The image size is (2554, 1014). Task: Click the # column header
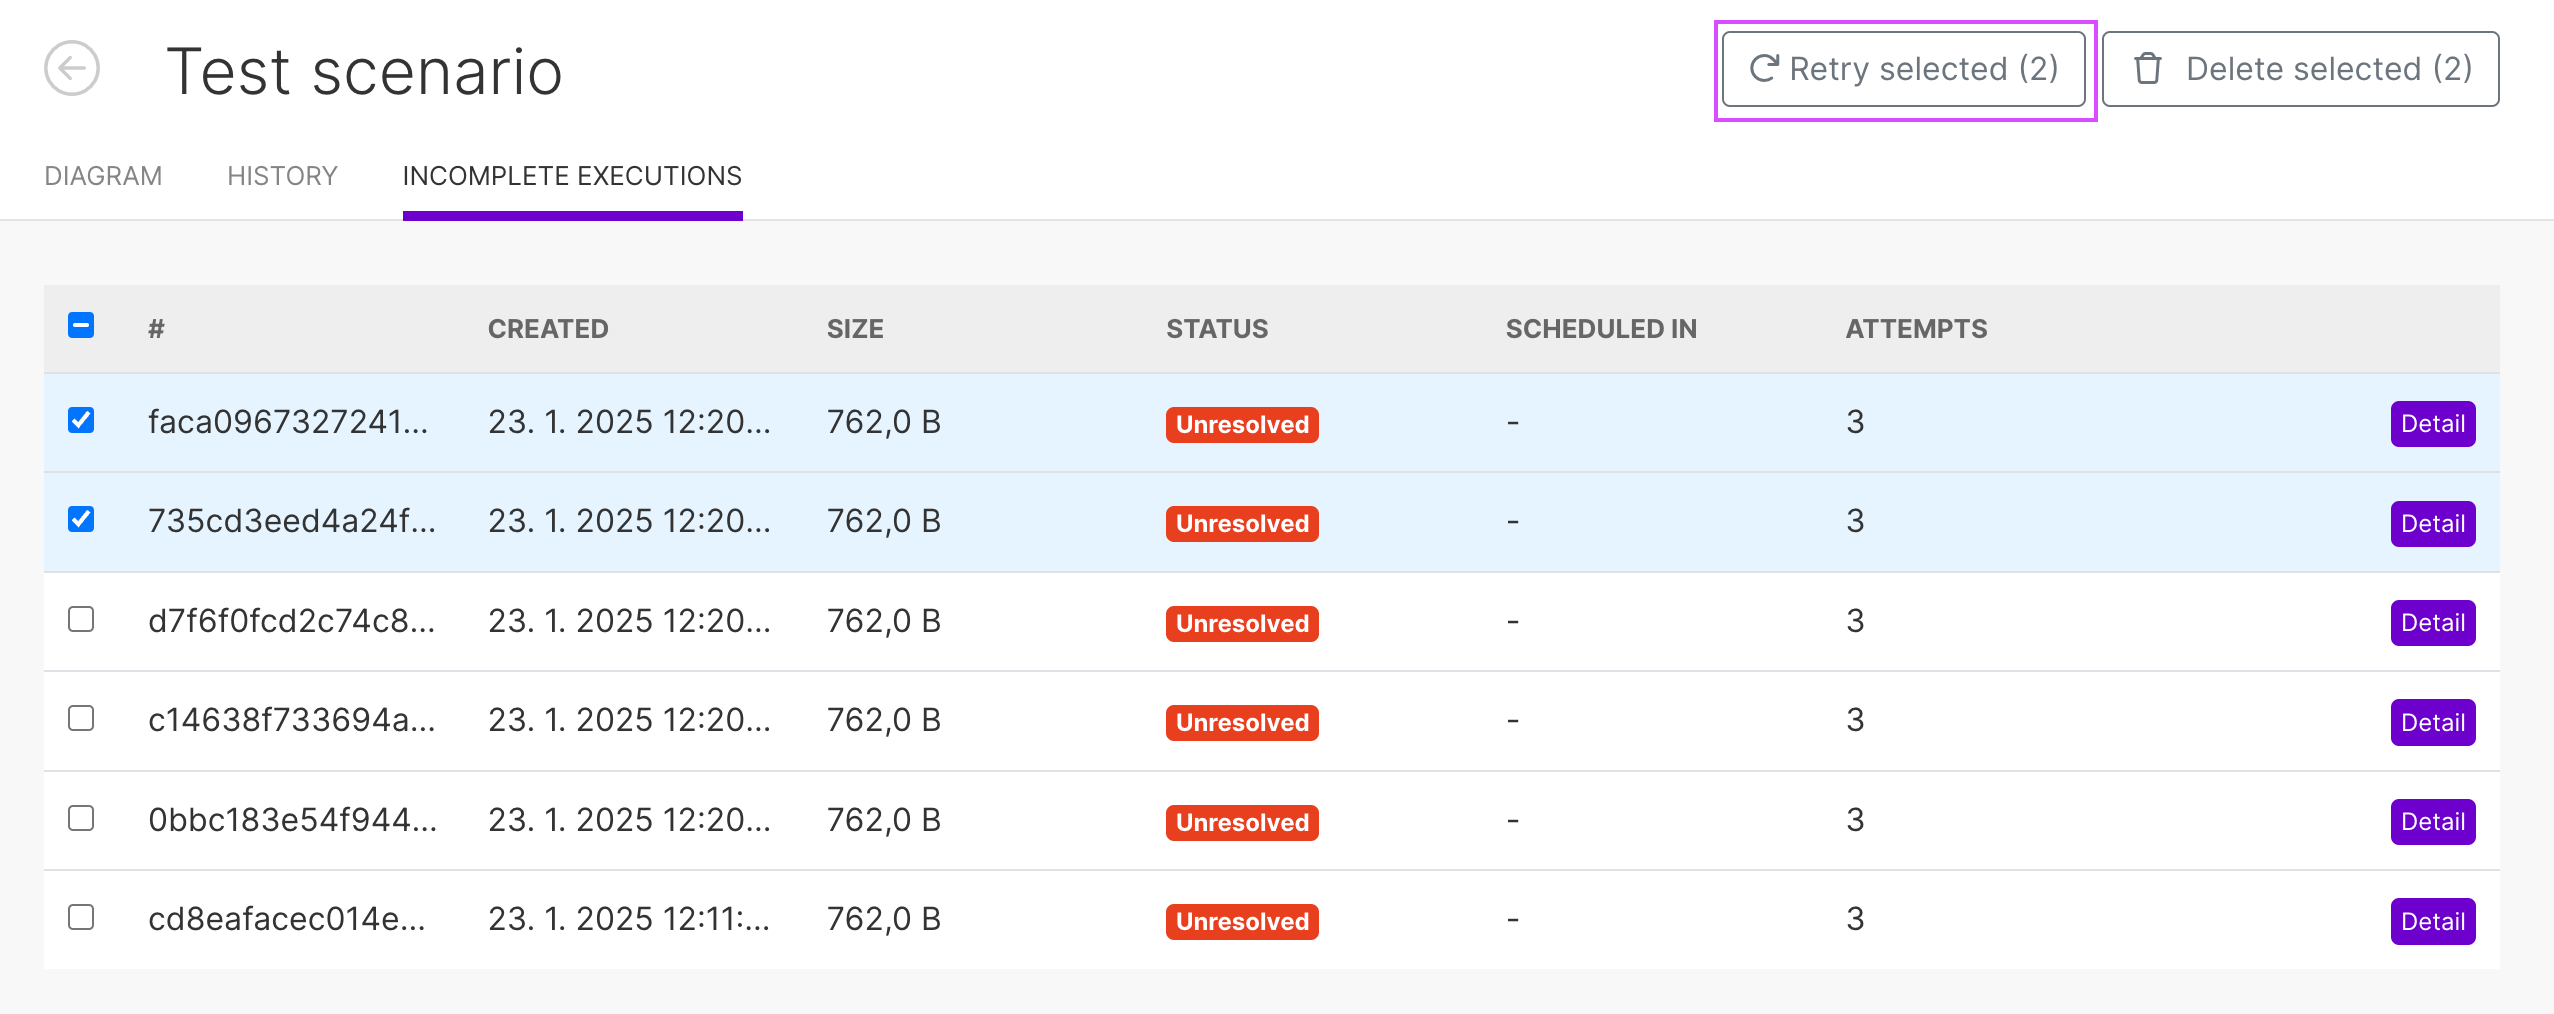(156, 329)
